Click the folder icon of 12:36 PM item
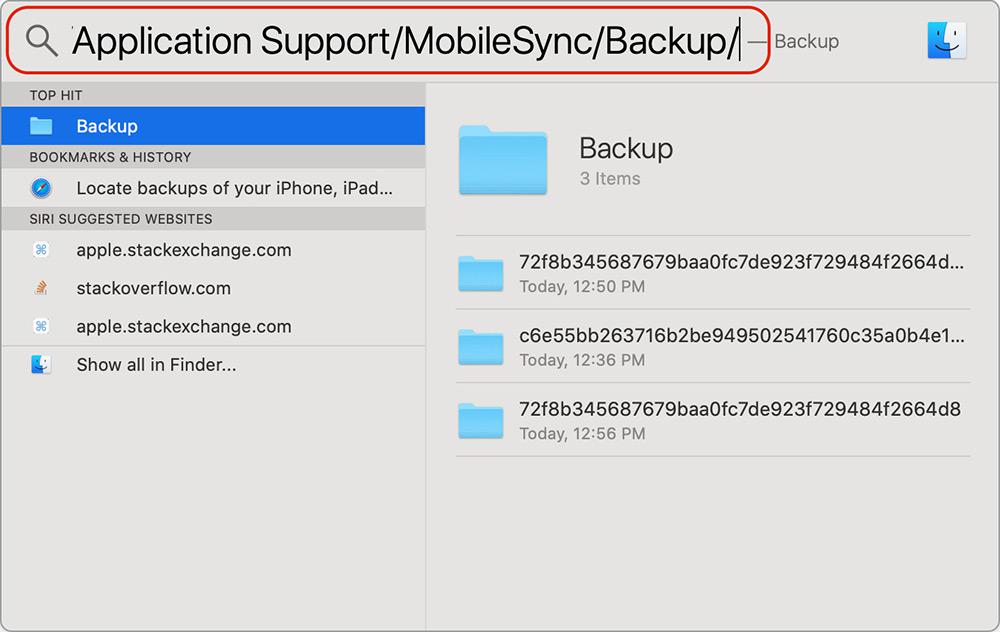The height and width of the screenshot is (632, 1000). pos(481,347)
